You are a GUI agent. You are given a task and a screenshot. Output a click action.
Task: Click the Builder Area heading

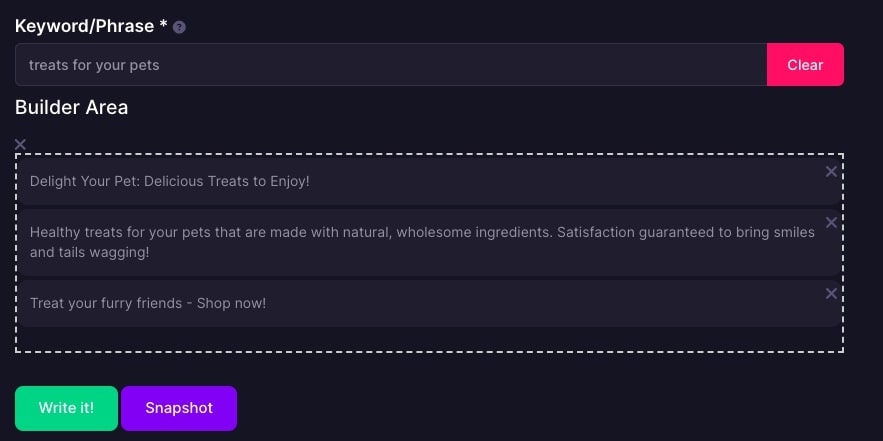[72, 107]
